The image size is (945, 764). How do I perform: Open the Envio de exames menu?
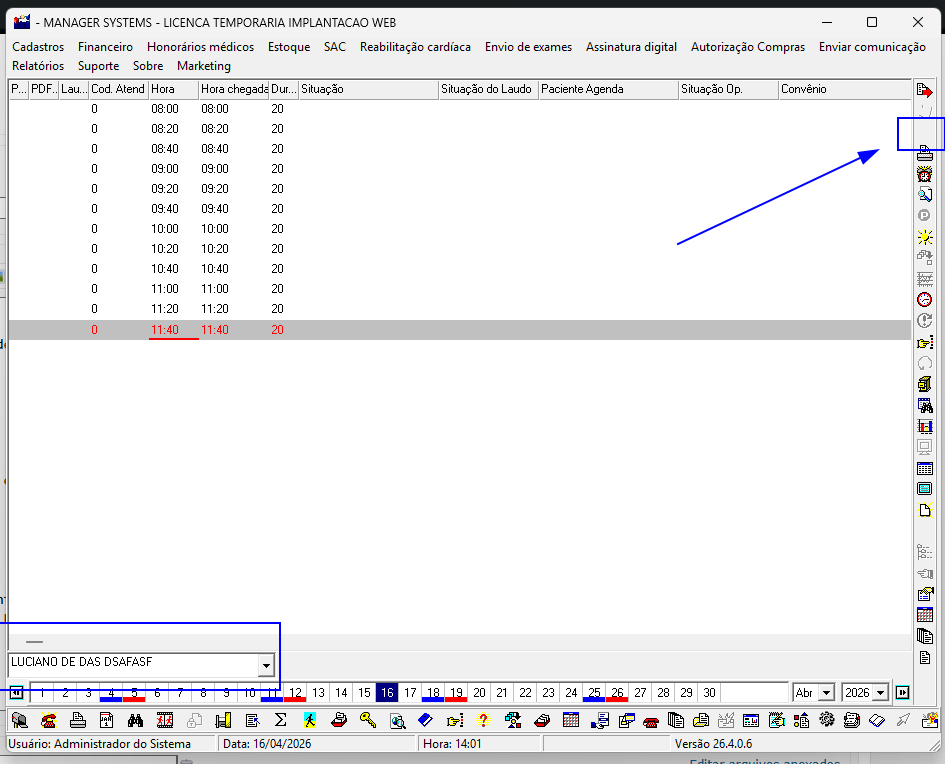coord(529,47)
